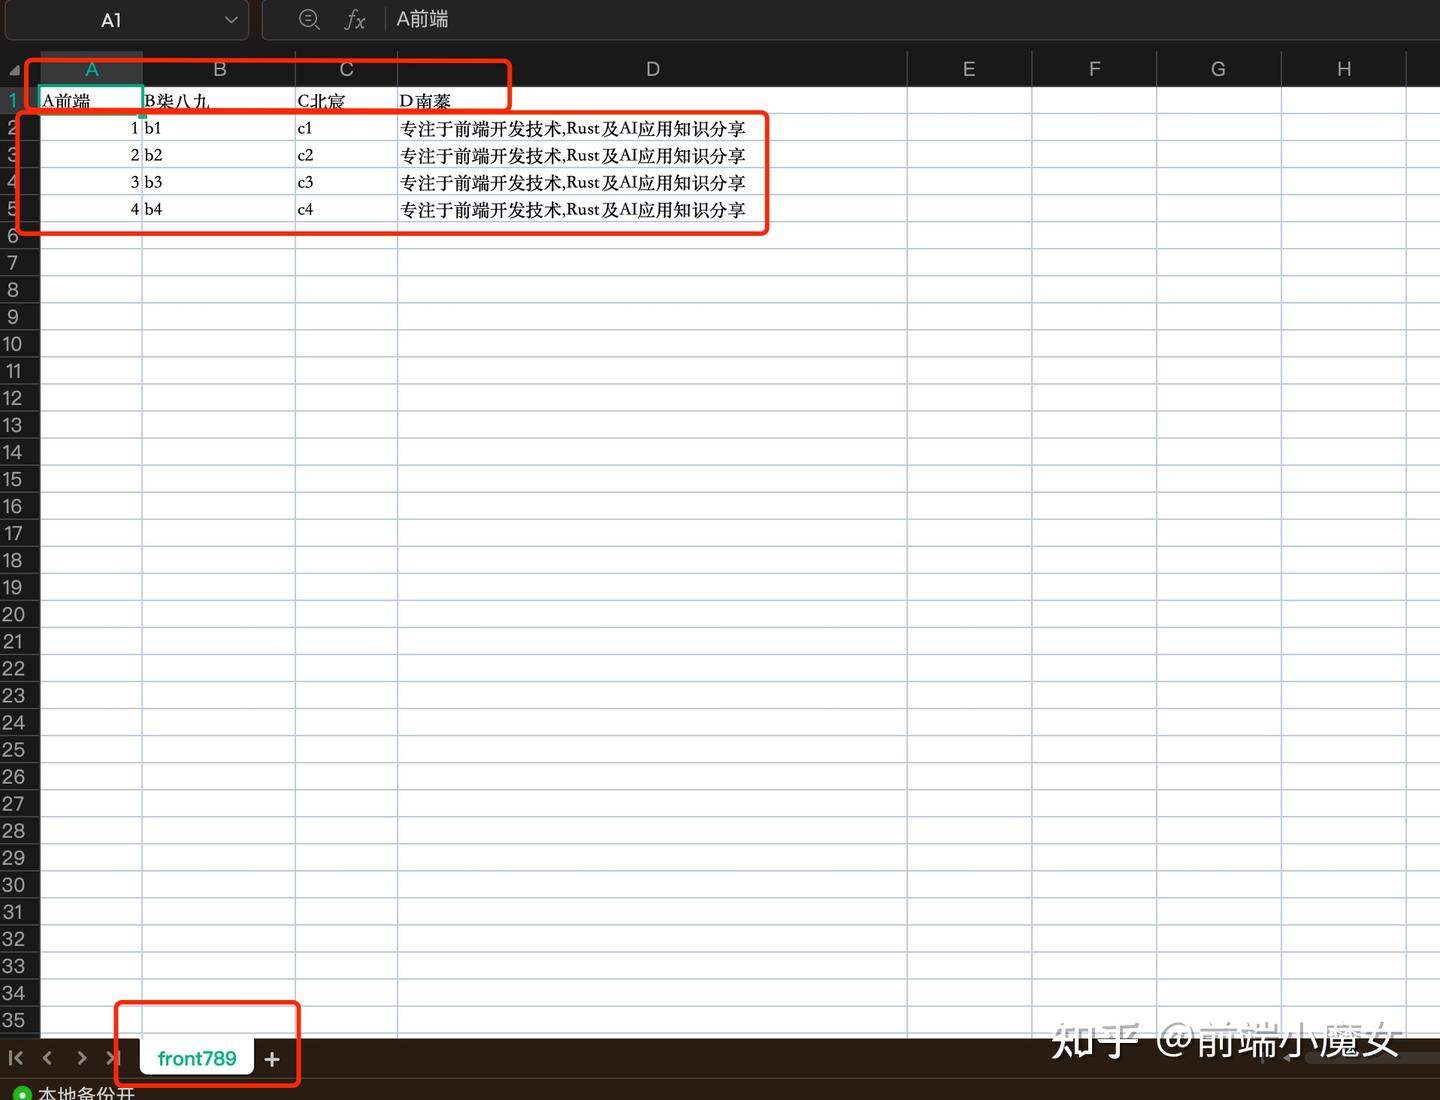Jump to first sheet using leftmost navigation icon
Viewport: 1440px width, 1100px height.
(x=15, y=1058)
